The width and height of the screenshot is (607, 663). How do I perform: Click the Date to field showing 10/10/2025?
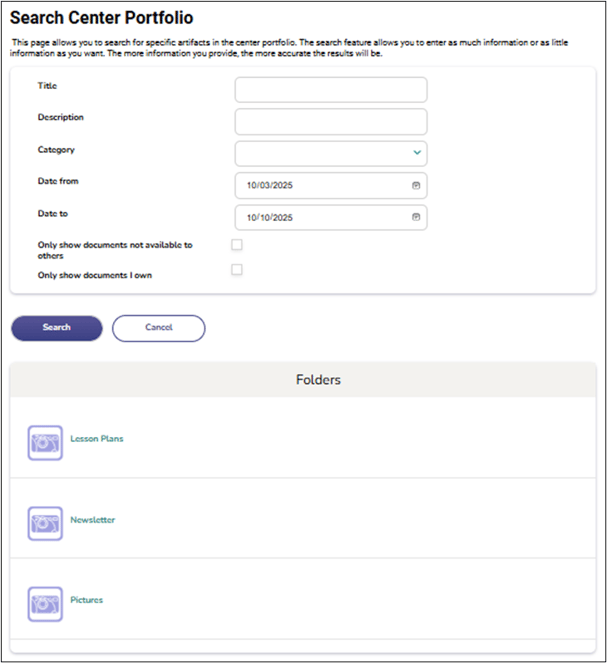click(320, 217)
